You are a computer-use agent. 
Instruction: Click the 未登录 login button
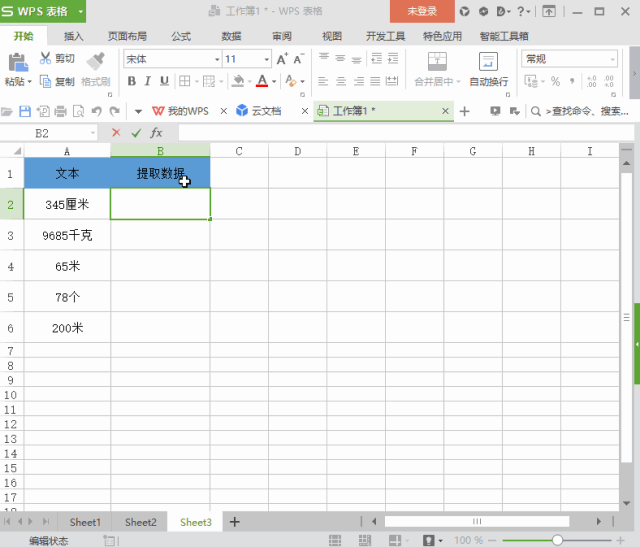point(422,11)
